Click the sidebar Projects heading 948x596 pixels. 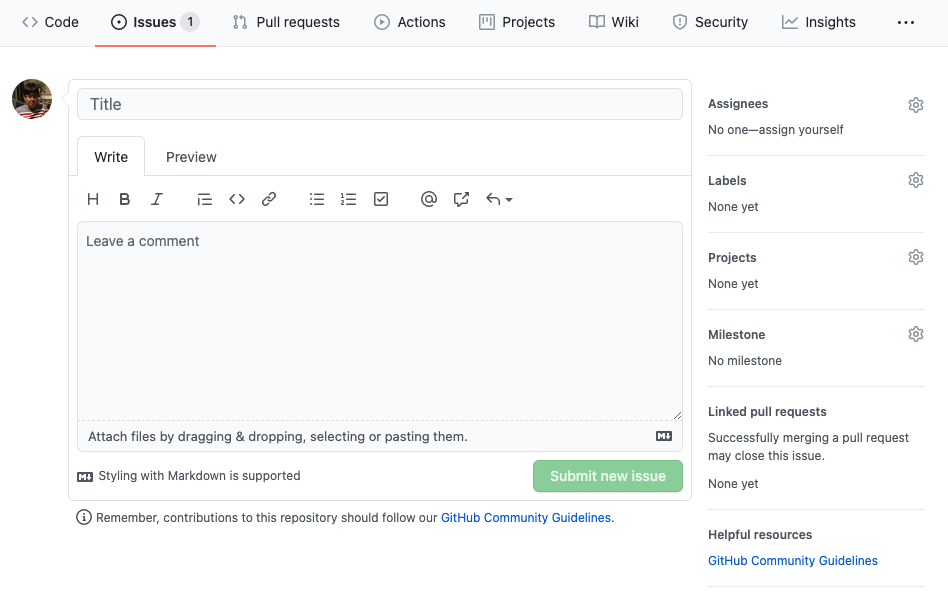732,258
